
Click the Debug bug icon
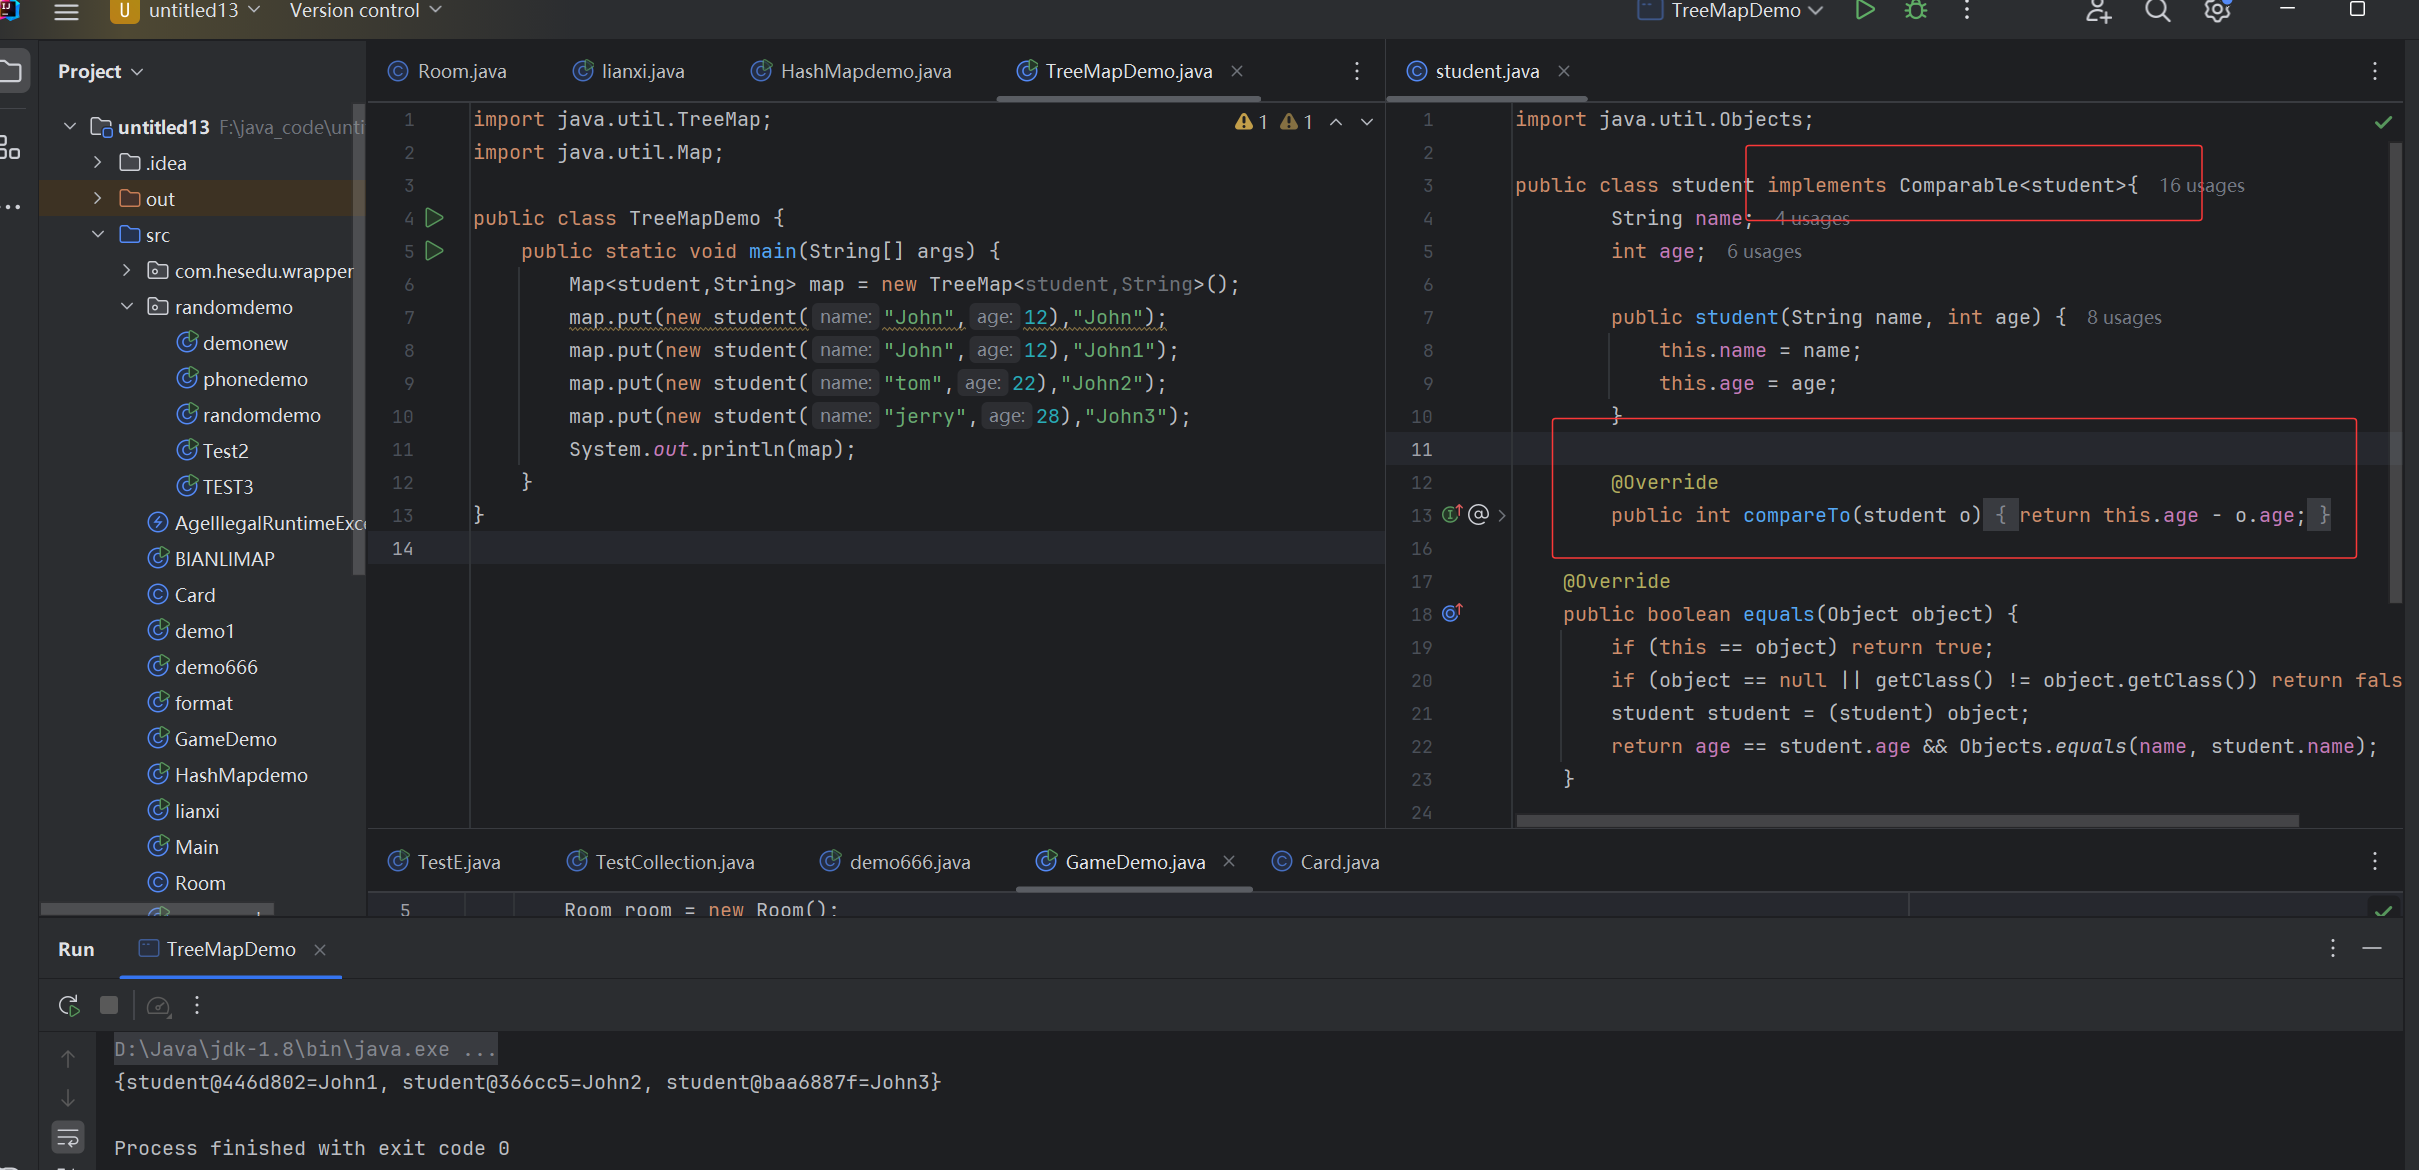(x=1915, y=11)
